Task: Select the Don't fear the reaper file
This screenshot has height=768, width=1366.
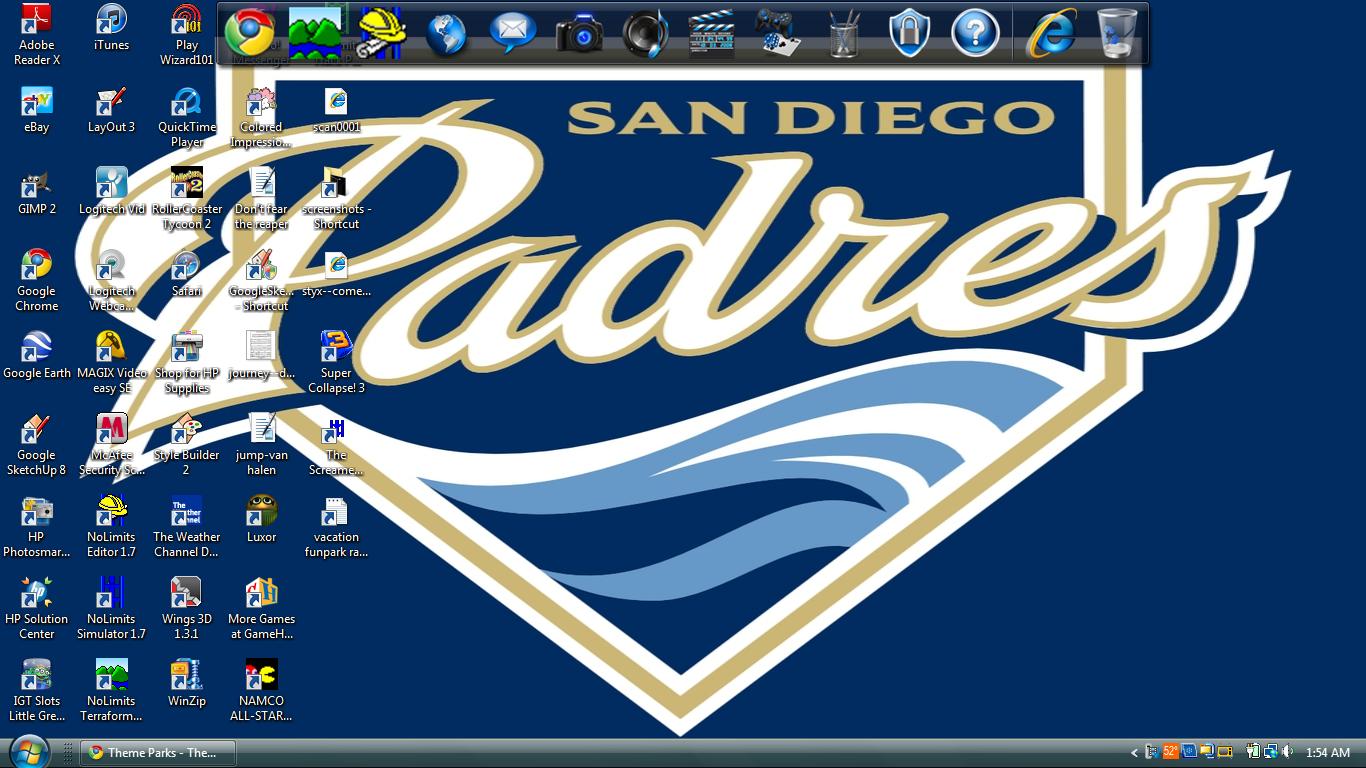Action: point(261,199)
